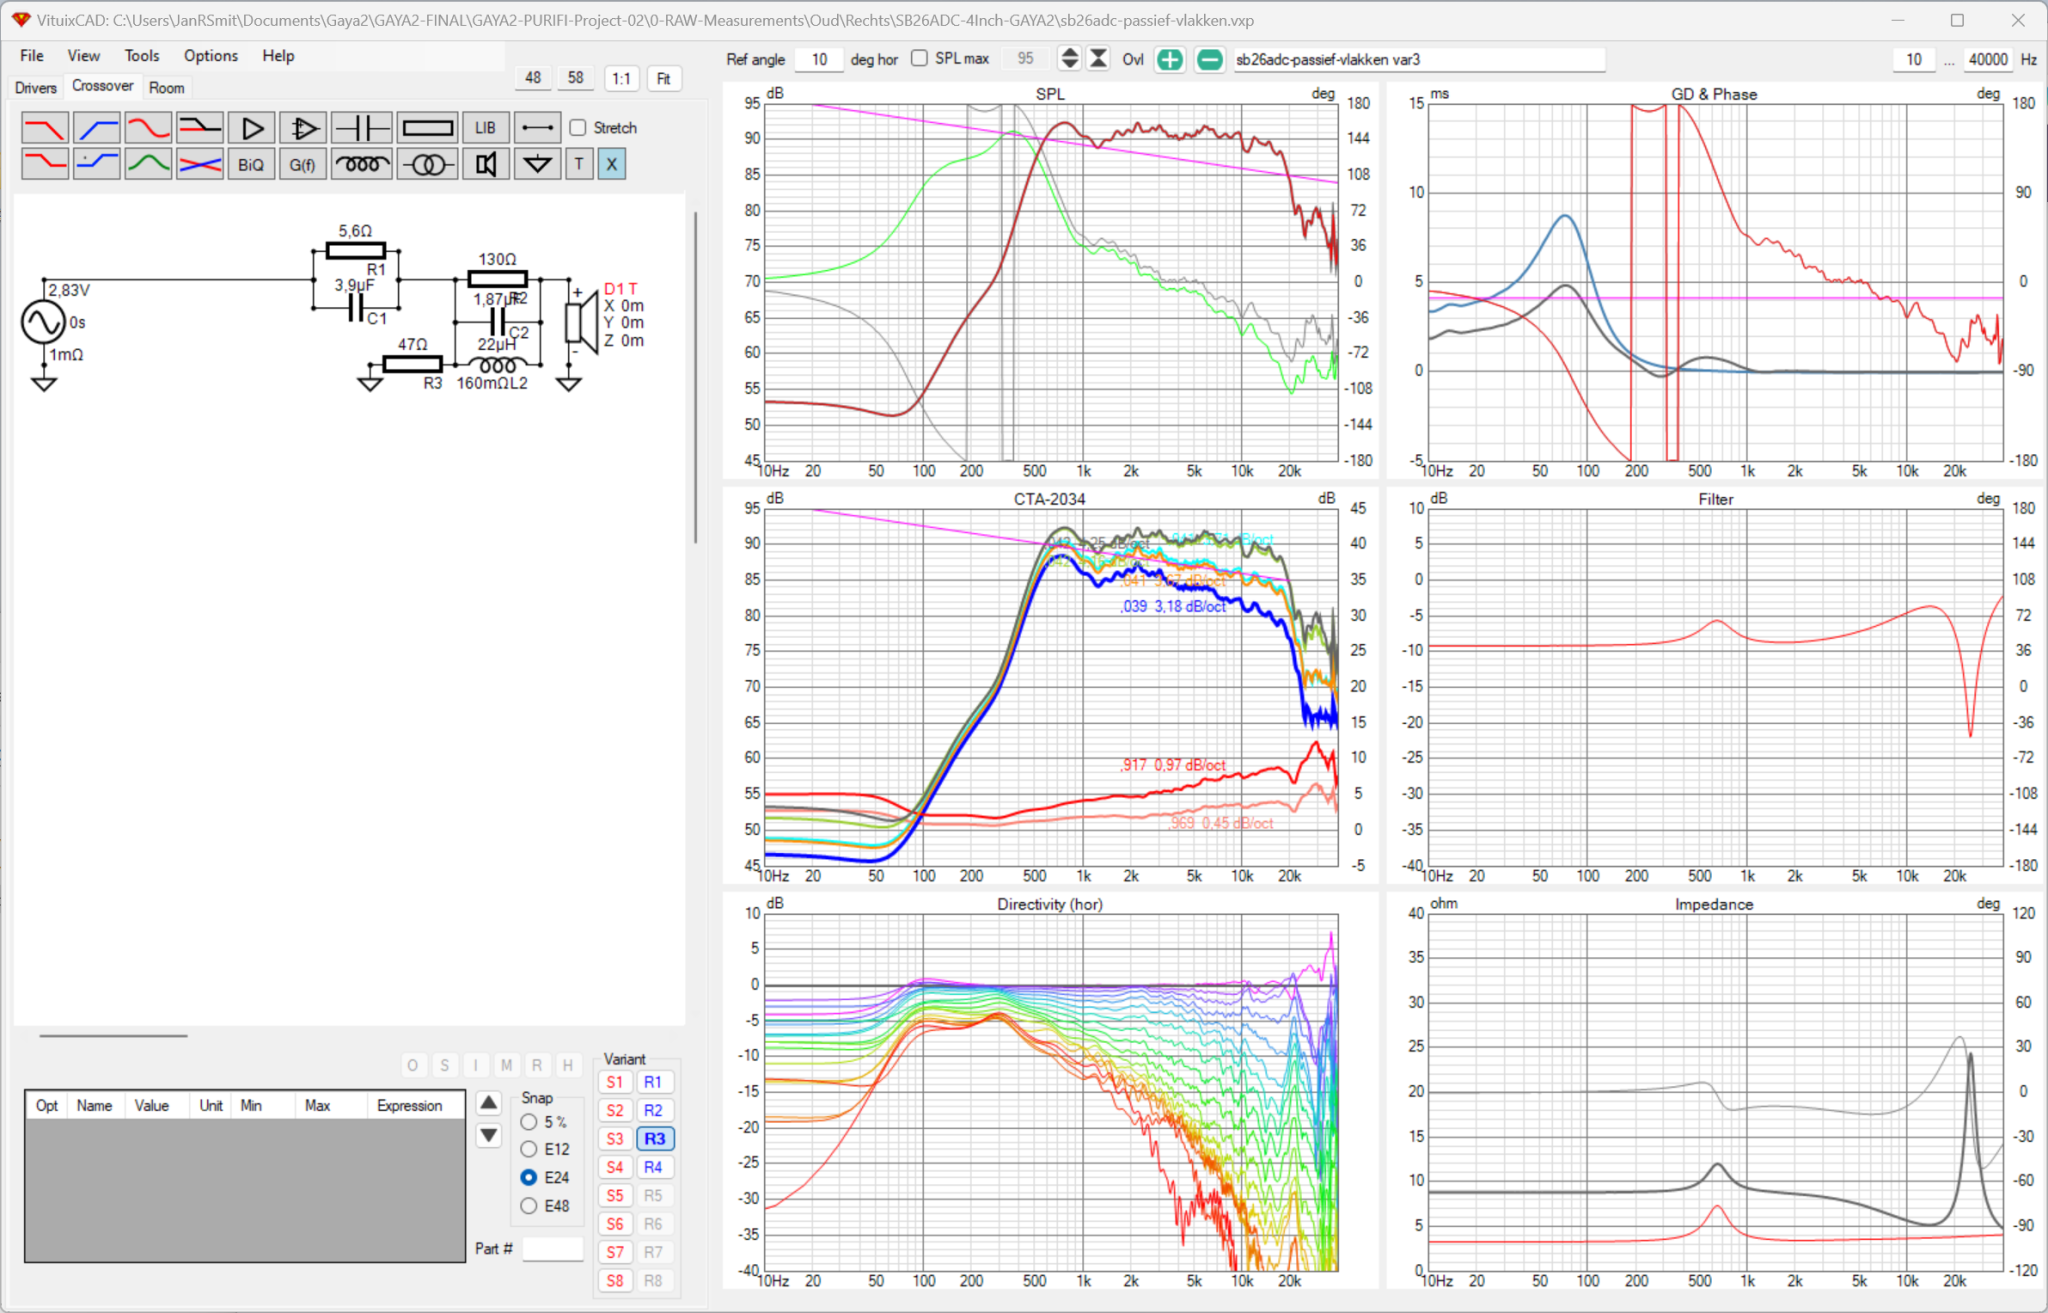The height and width of the screenshot is (1313, 2048).
Task: Insert a wire connection segment
Action: (x=537, y=128)
